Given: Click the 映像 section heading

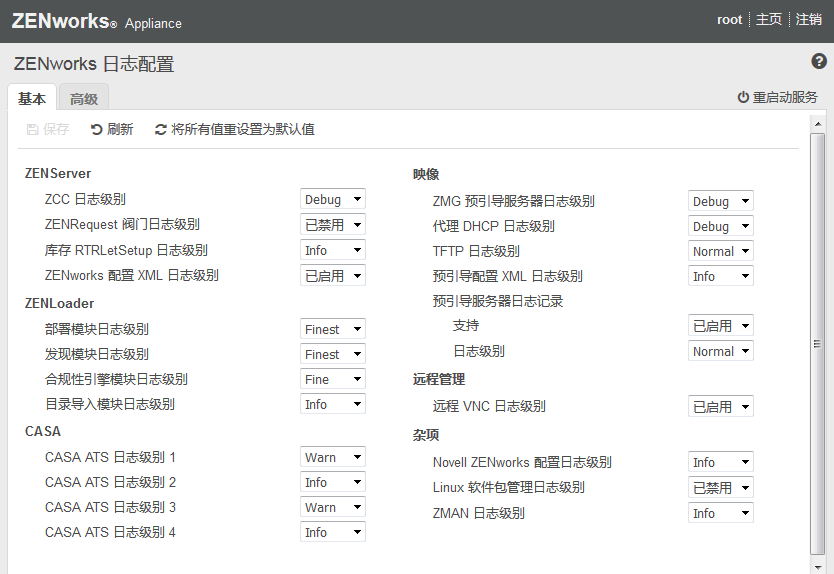Looking at the screenshot, I should (426, 174).
